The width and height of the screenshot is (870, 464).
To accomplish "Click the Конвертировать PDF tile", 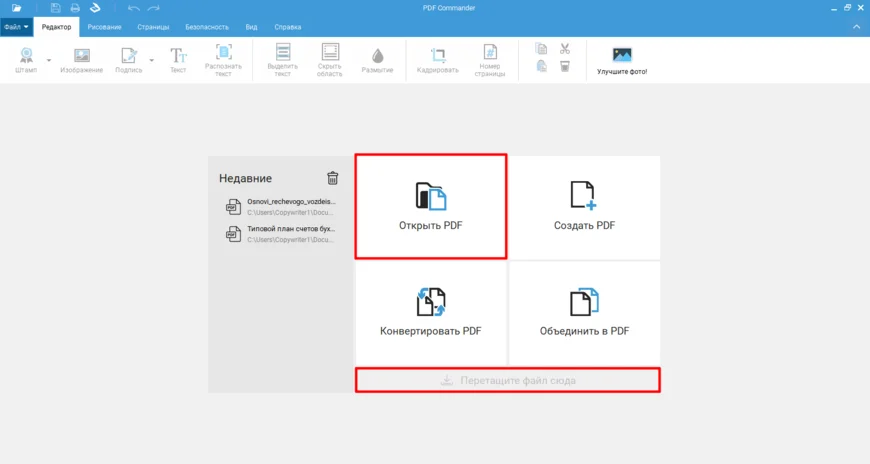I will tap(431, 313).
